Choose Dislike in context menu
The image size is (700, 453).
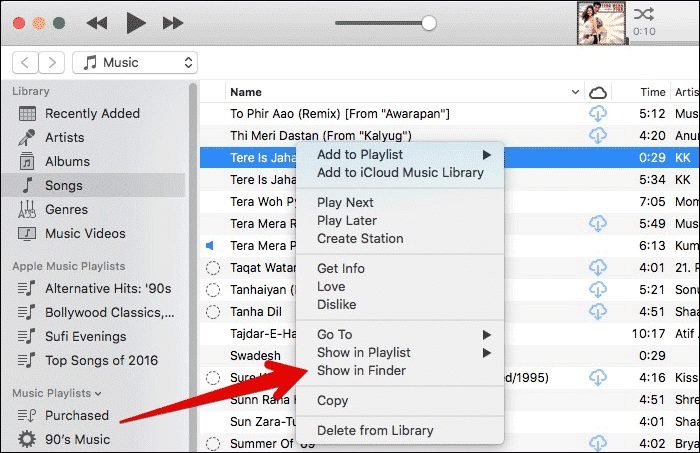click(x=400, y=304)
